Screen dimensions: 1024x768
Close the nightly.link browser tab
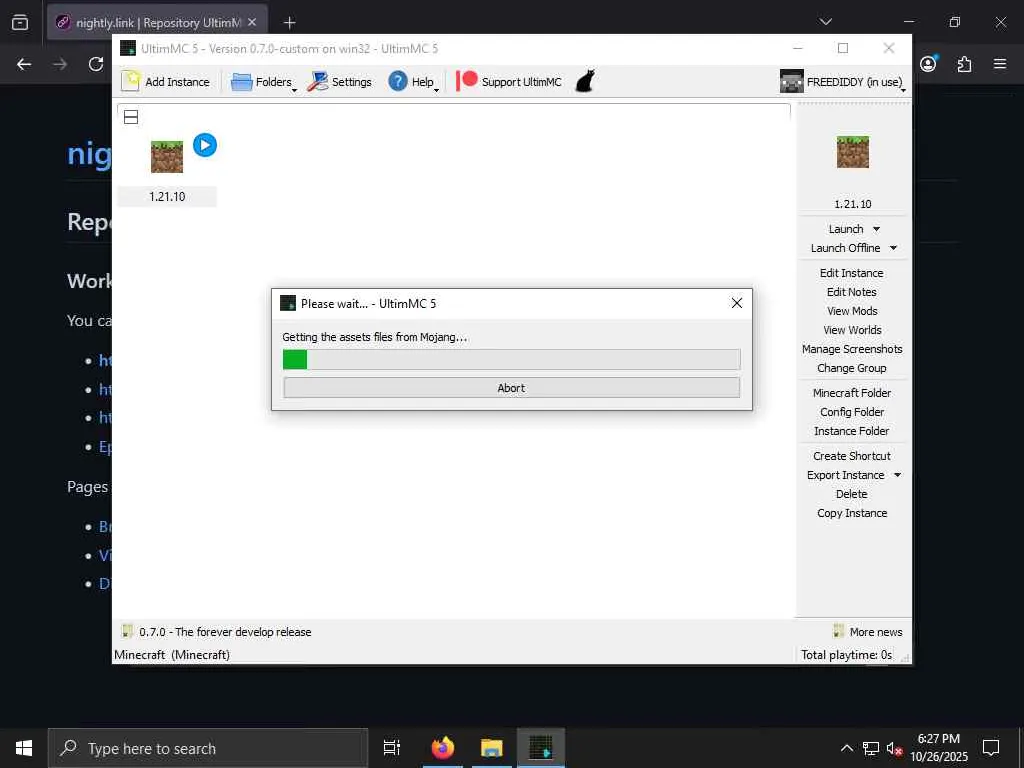coord(252,22)
